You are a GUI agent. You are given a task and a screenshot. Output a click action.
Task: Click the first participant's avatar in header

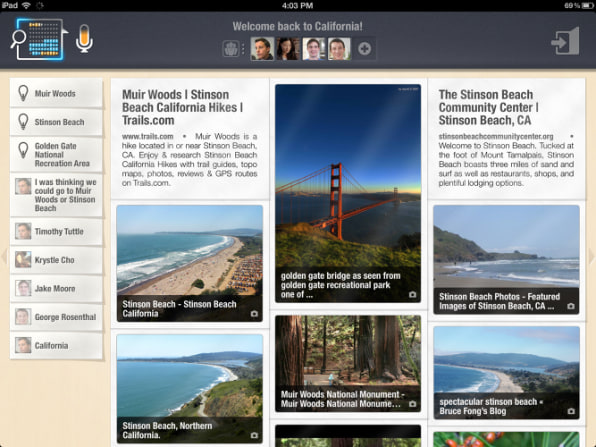pyautogui.click(x=262, y=49)
